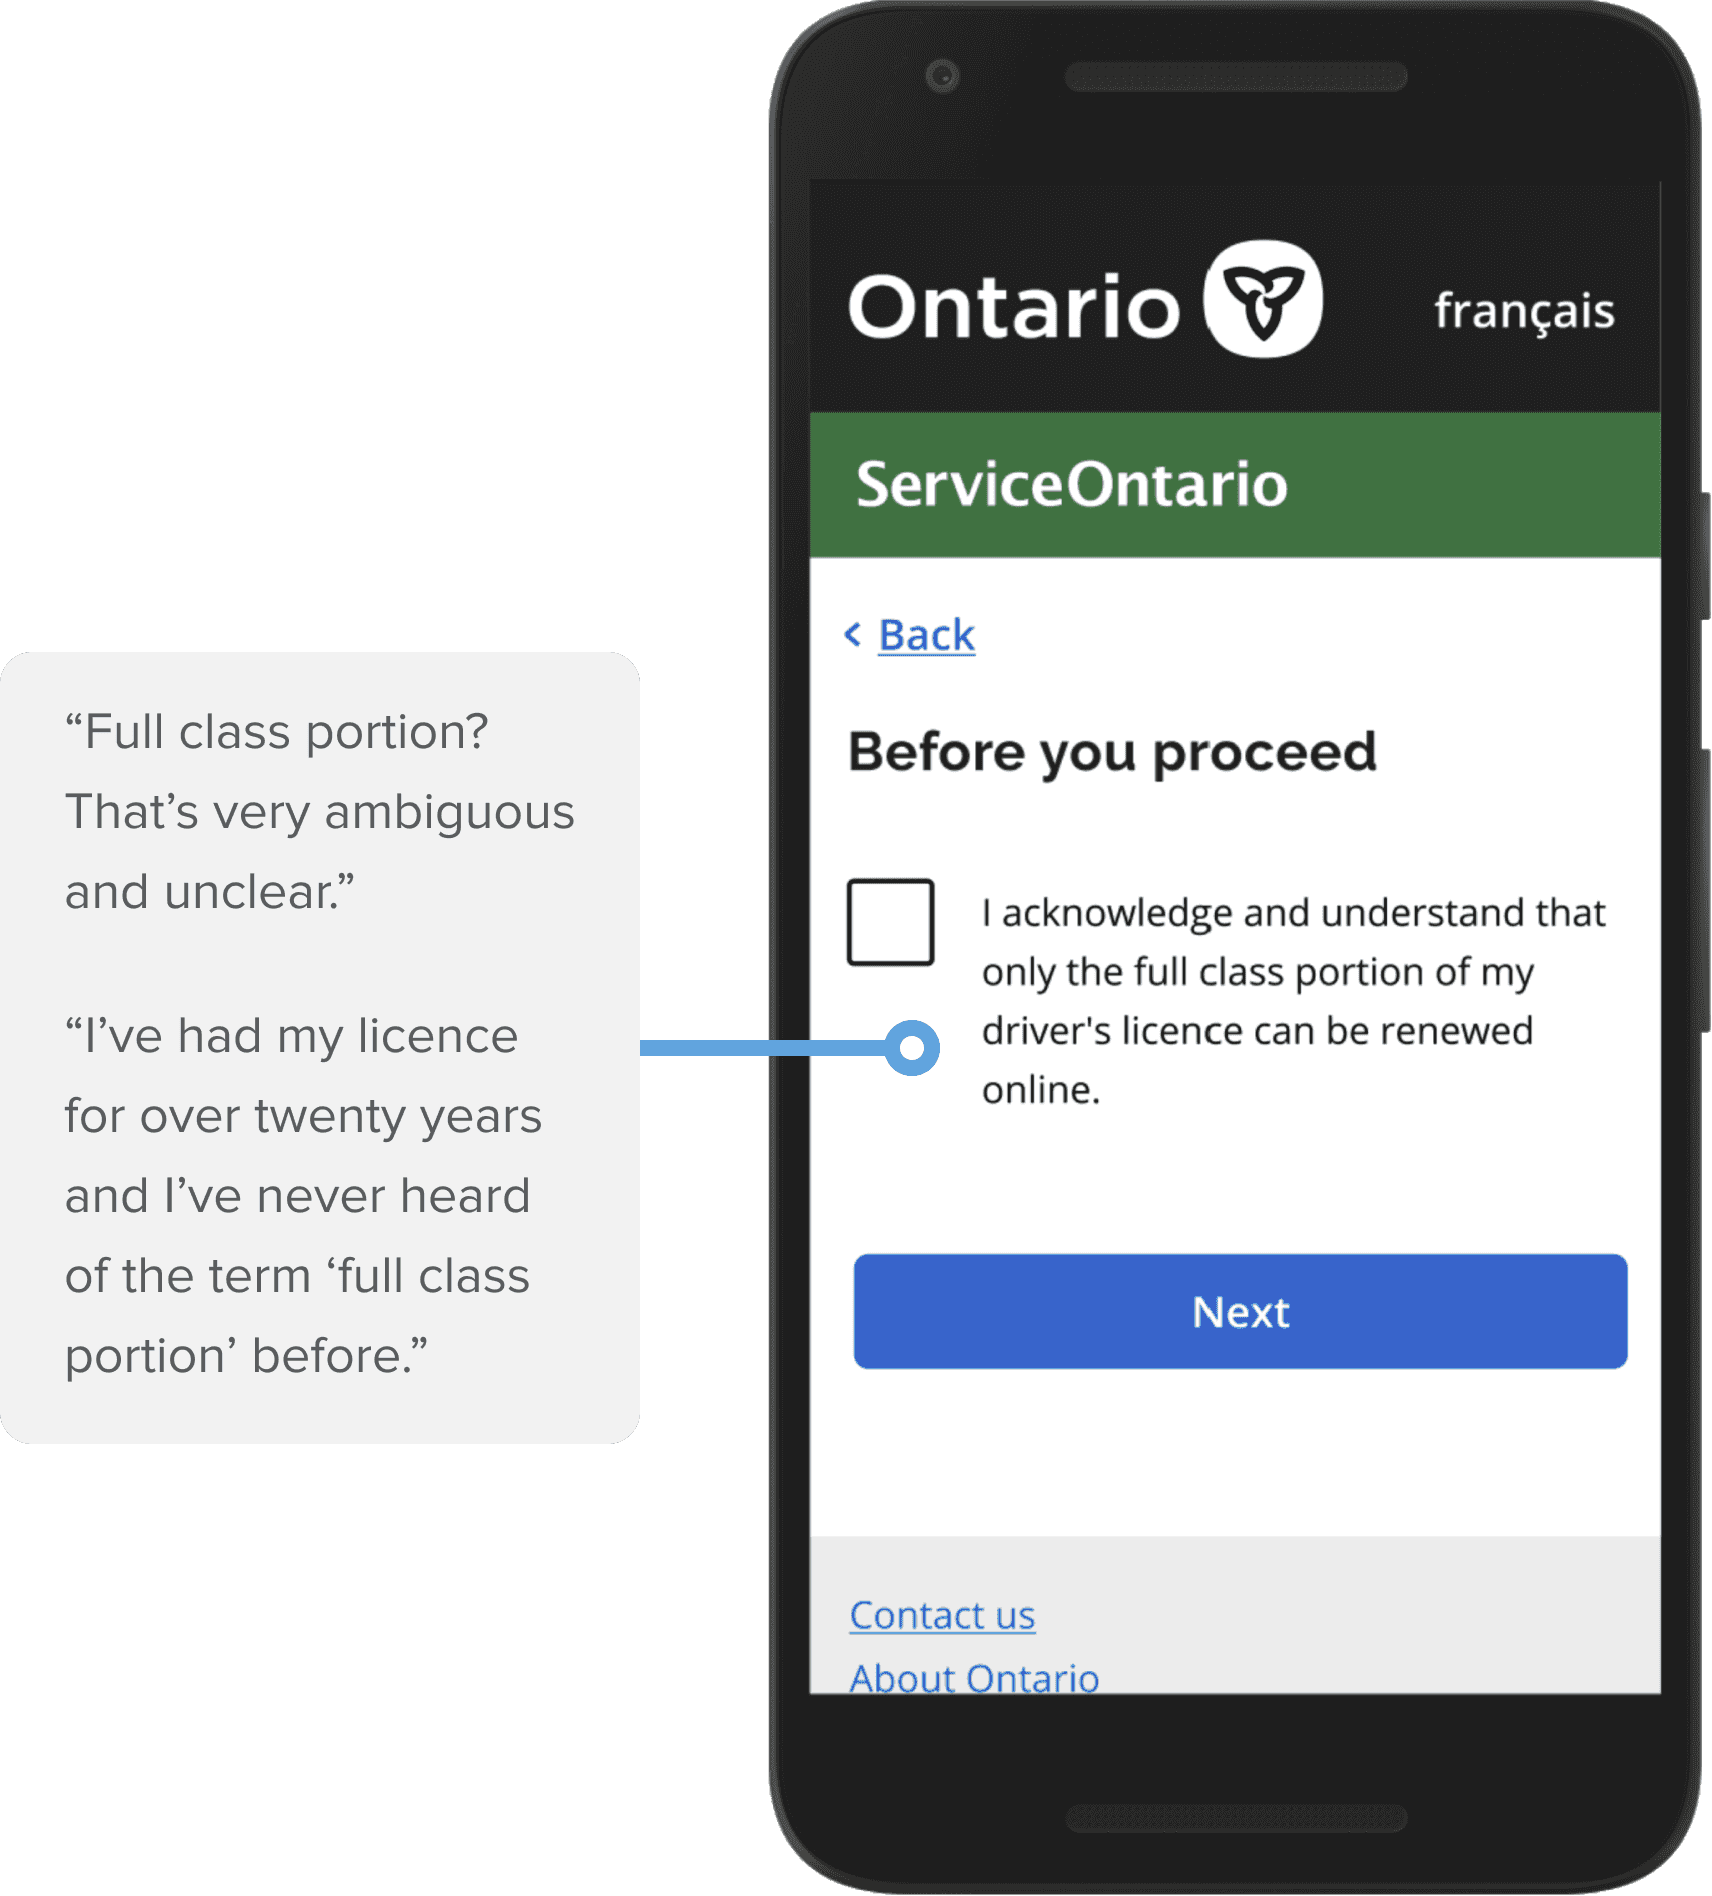Tap the phone's front camera lens
Screen dimensions: 1712x1896
pos(942,76)
